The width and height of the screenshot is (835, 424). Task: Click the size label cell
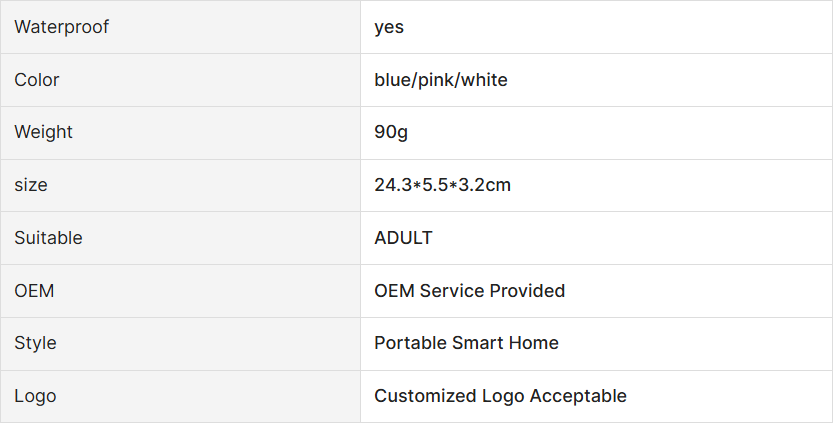point(181,185)
